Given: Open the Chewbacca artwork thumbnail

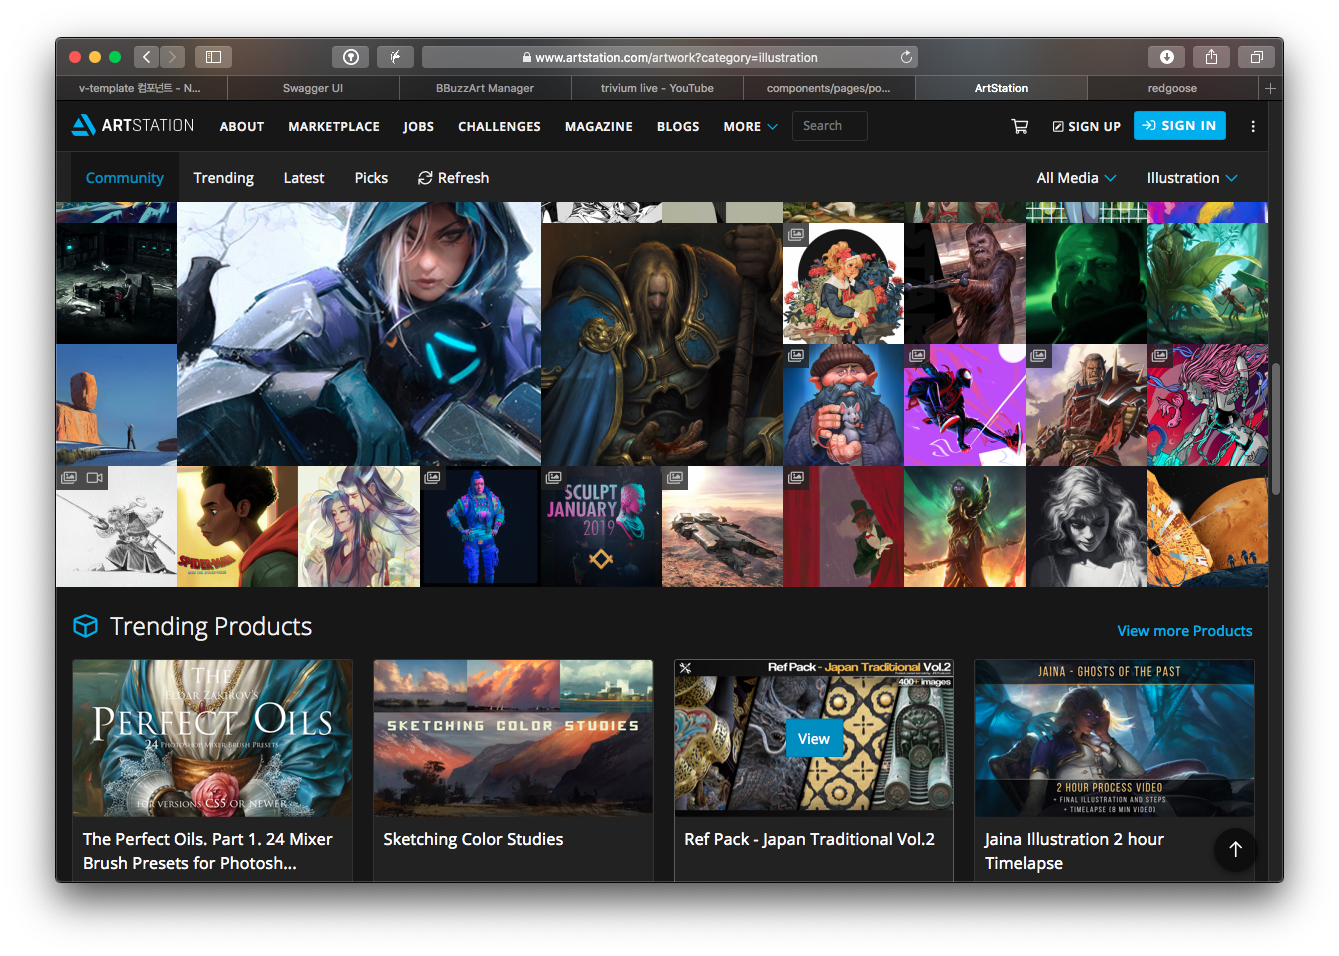Looking at the screenshot, I should pos(965,283).
